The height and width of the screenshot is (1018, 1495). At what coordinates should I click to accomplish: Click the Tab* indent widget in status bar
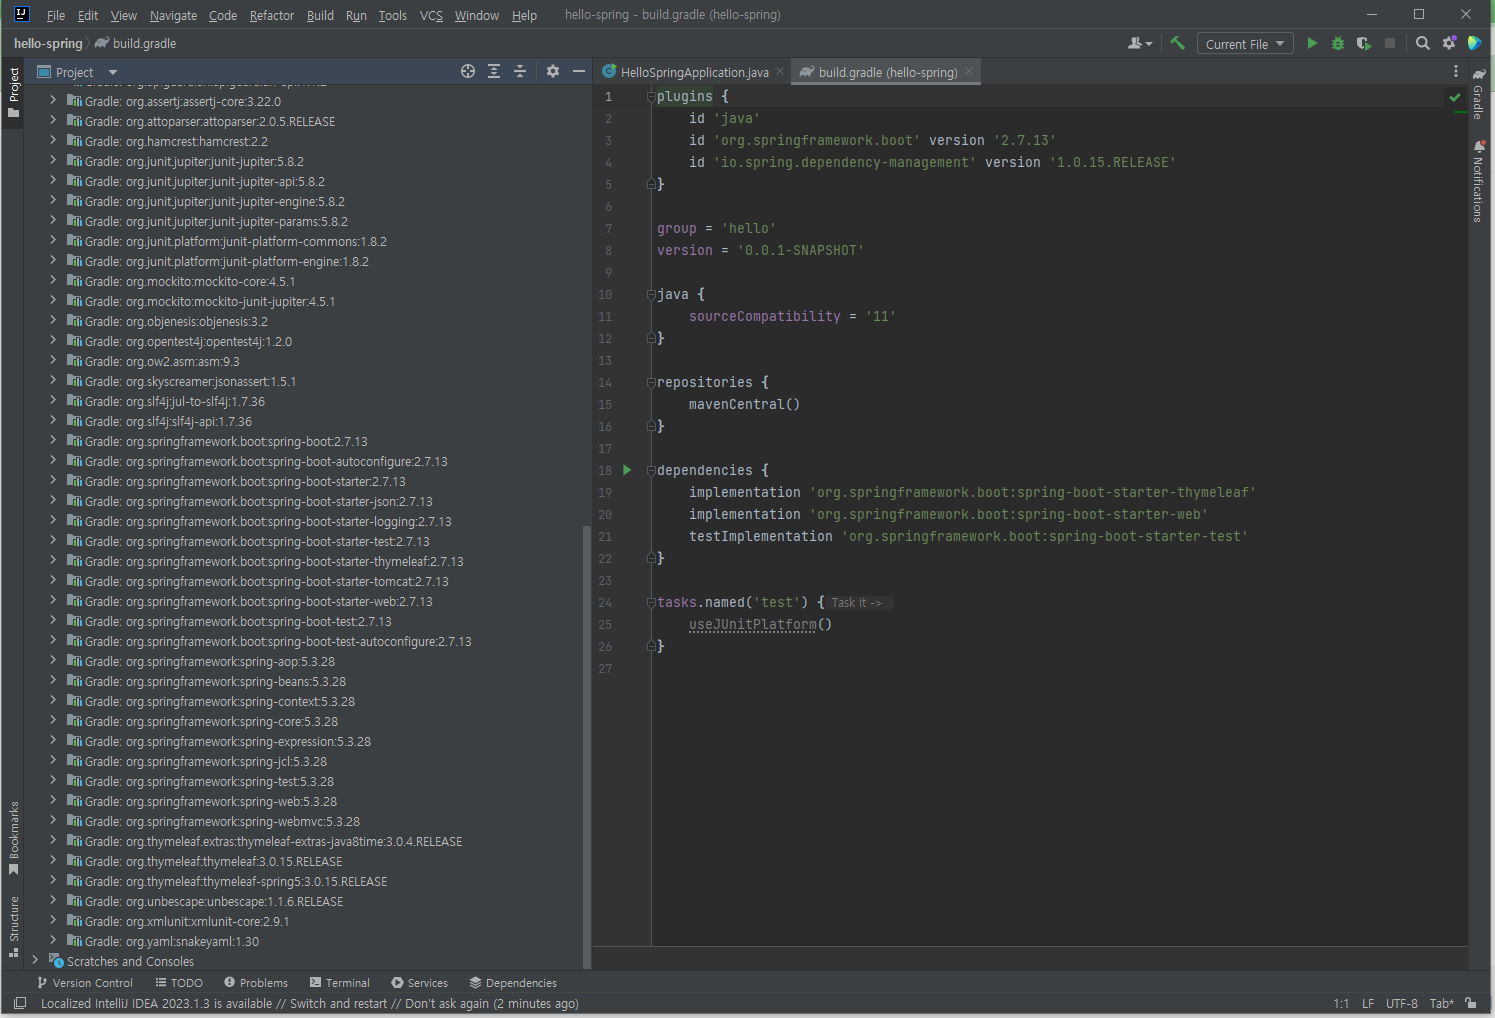(1442, 1003)
